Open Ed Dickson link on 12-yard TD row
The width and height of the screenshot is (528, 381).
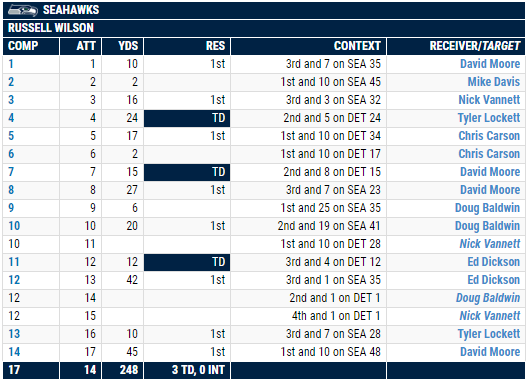tap(494, 262)
